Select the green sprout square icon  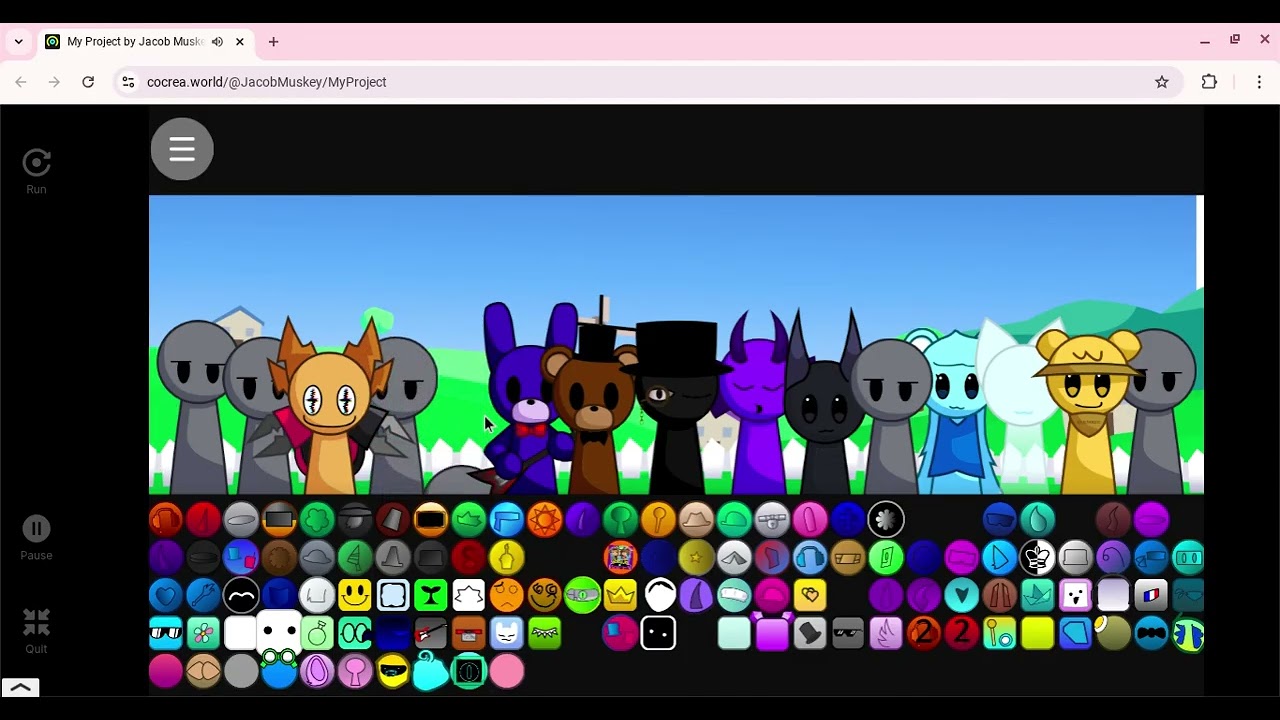click(431, 595)
